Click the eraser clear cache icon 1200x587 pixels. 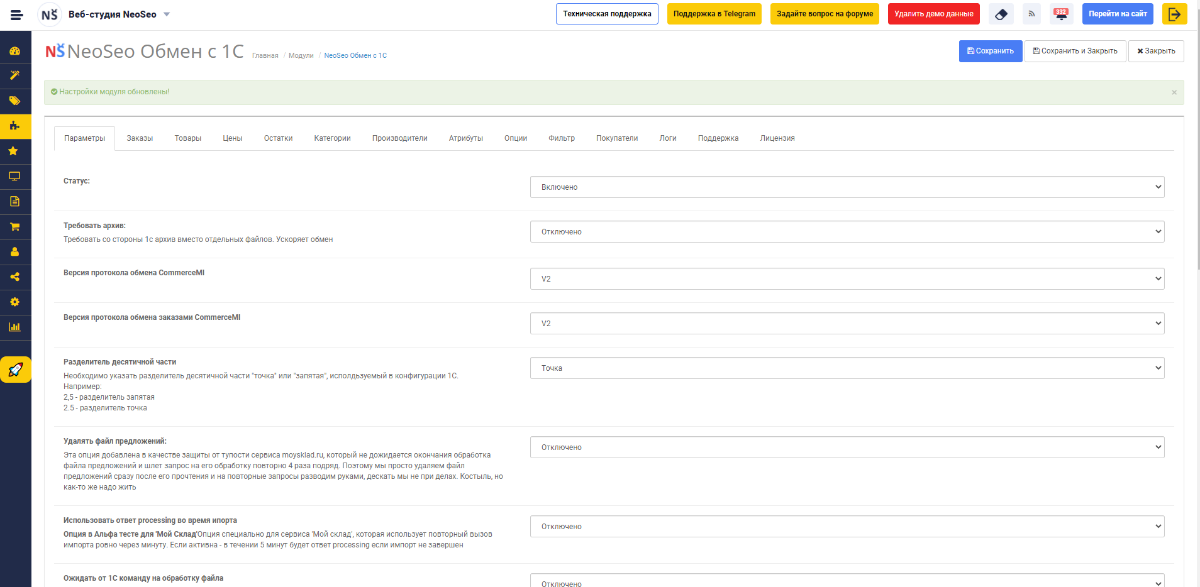[1001, 14]
